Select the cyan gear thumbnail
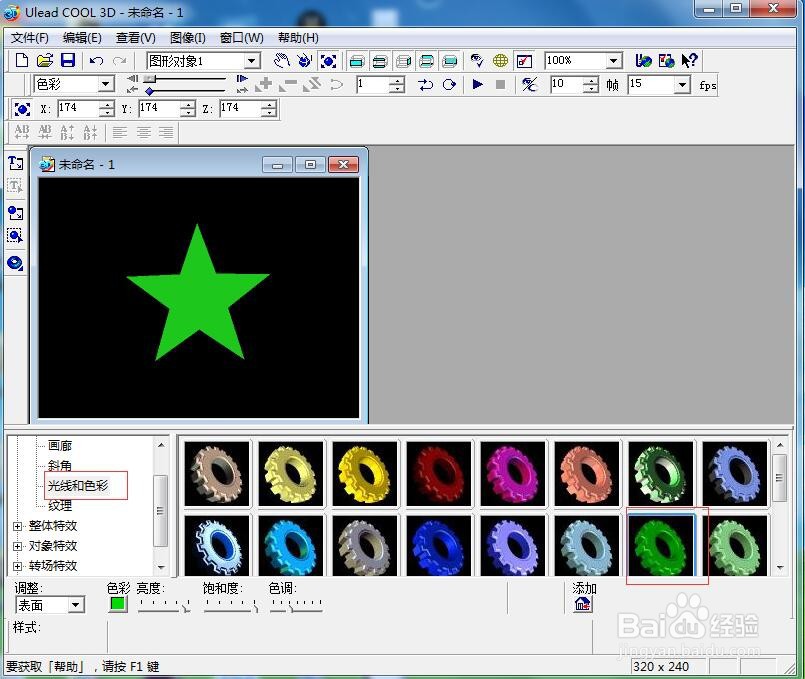The image size is (805, 679). point(291,546)
